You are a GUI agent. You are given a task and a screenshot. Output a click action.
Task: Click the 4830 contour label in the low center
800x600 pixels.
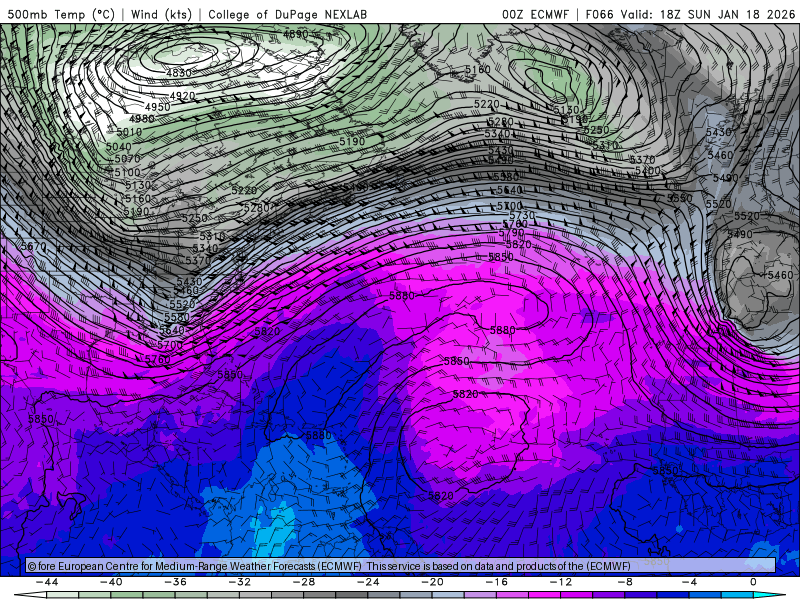[179, 73]
